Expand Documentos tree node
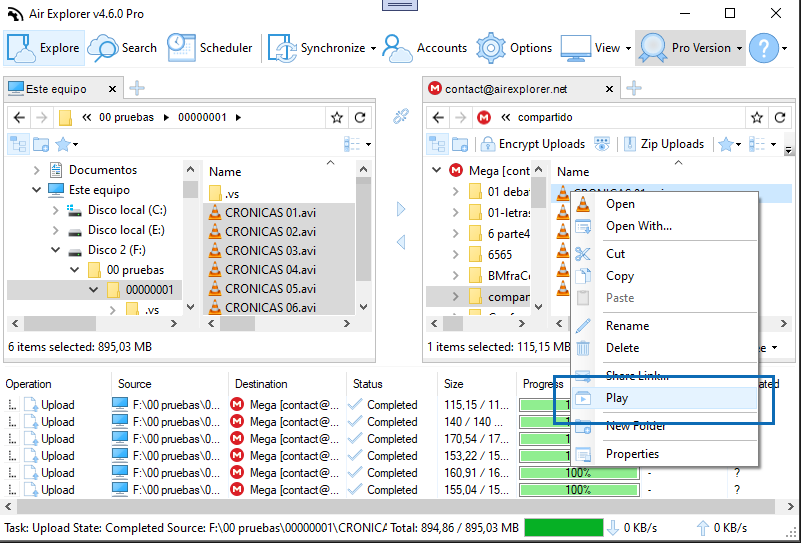 (36, 170)
